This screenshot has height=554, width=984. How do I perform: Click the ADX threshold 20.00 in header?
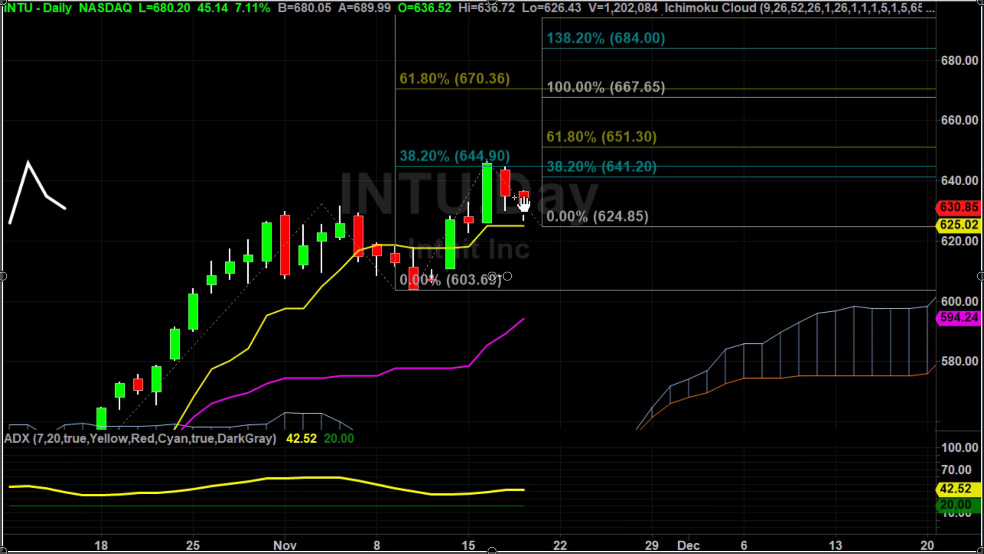[x=339, y=439]
